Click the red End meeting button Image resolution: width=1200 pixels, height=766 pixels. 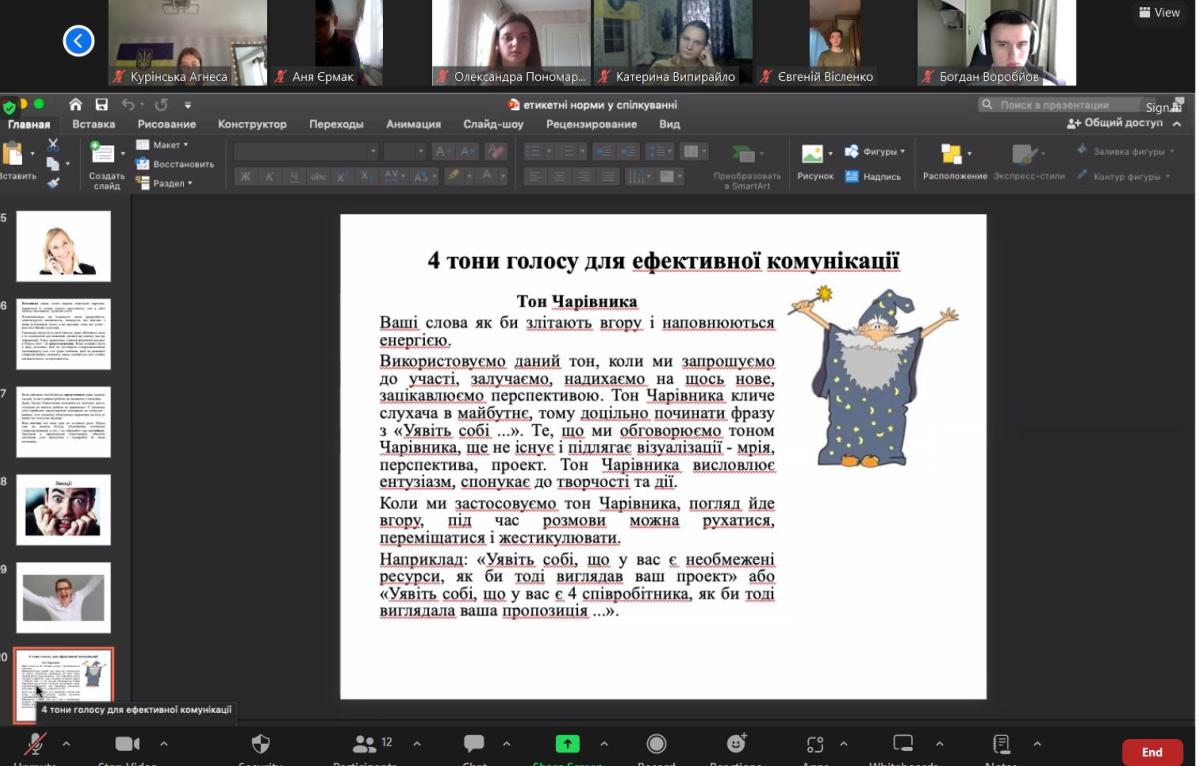coord(1152,752)
